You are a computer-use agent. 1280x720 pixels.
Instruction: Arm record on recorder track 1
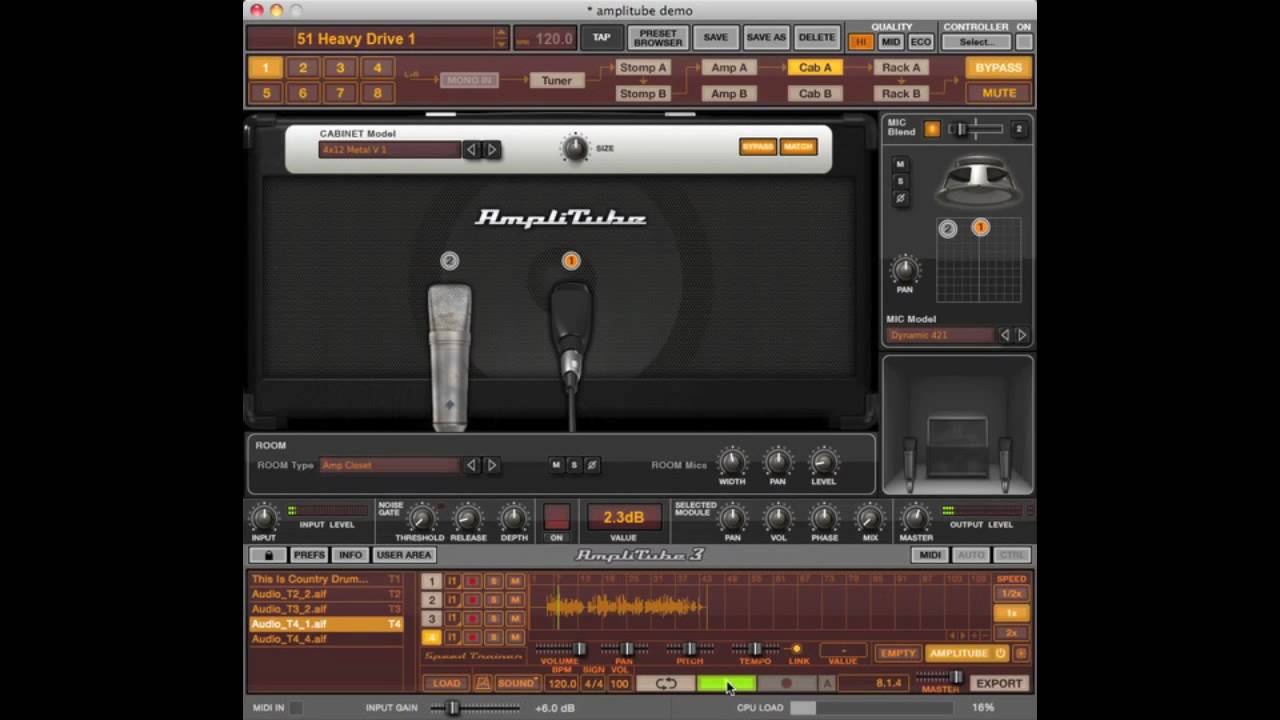(x=472, y=581)
